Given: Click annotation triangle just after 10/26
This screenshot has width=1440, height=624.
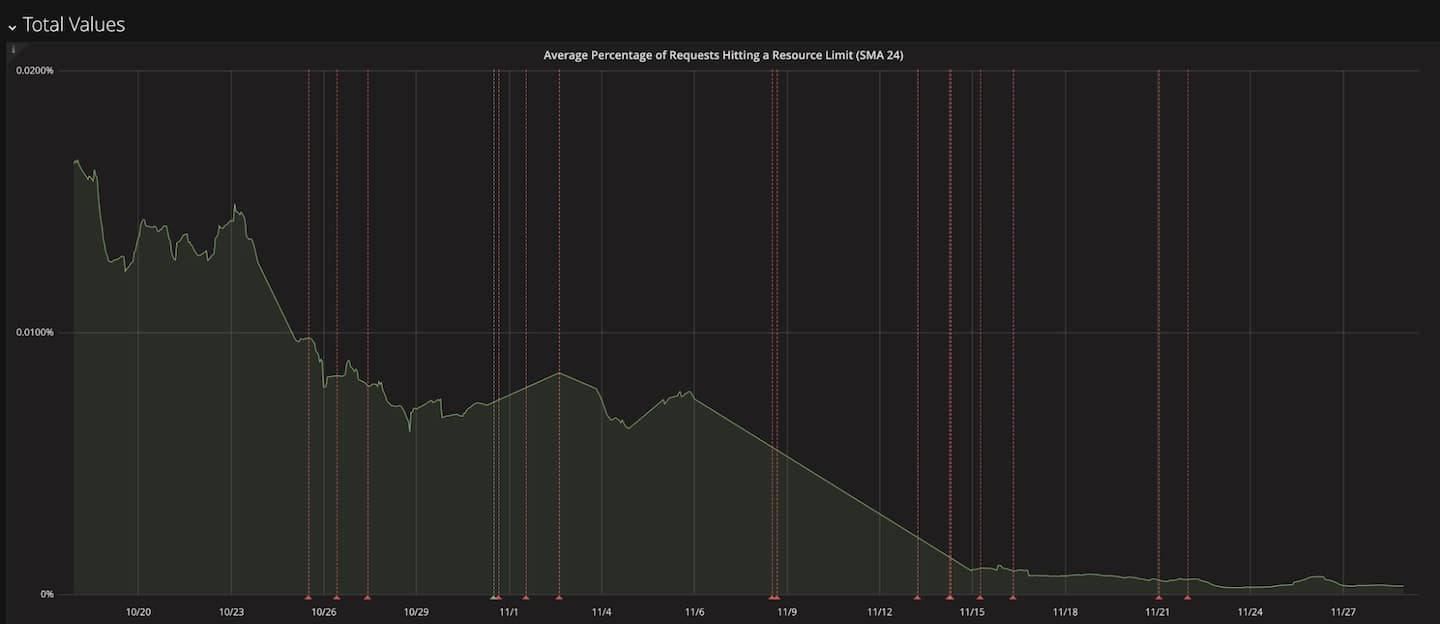Looking at the screenshot, I should coord(336,597).
